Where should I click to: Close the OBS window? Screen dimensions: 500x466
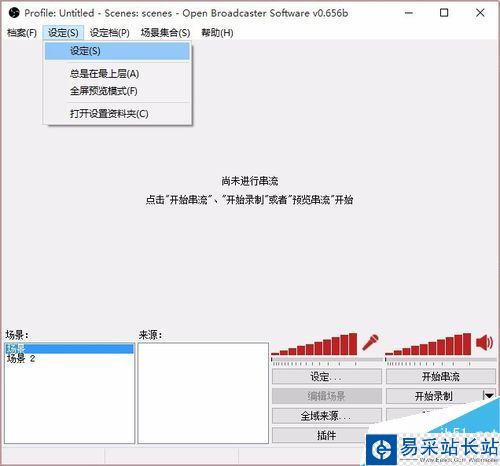point(480,13)
